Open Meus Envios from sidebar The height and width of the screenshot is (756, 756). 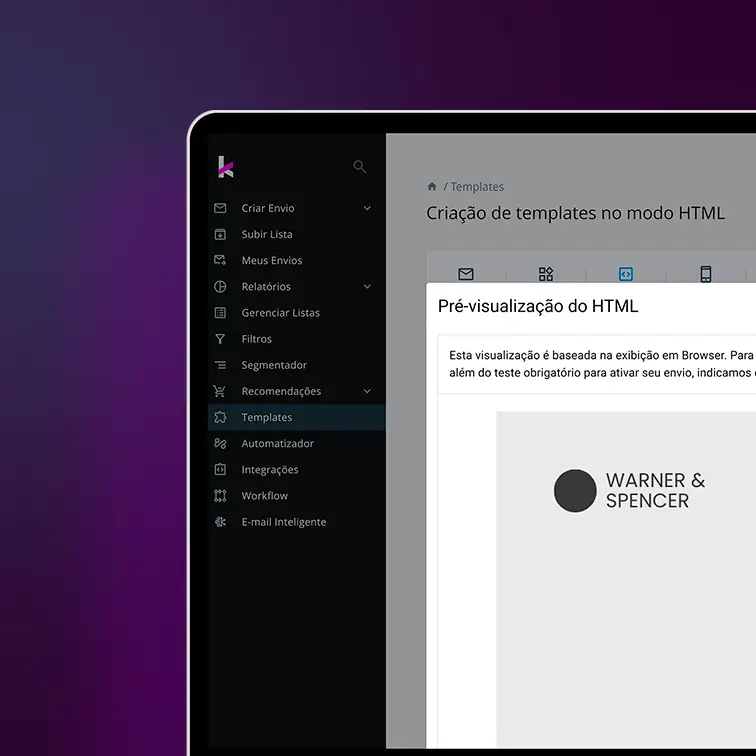click(x=271, y=260)
